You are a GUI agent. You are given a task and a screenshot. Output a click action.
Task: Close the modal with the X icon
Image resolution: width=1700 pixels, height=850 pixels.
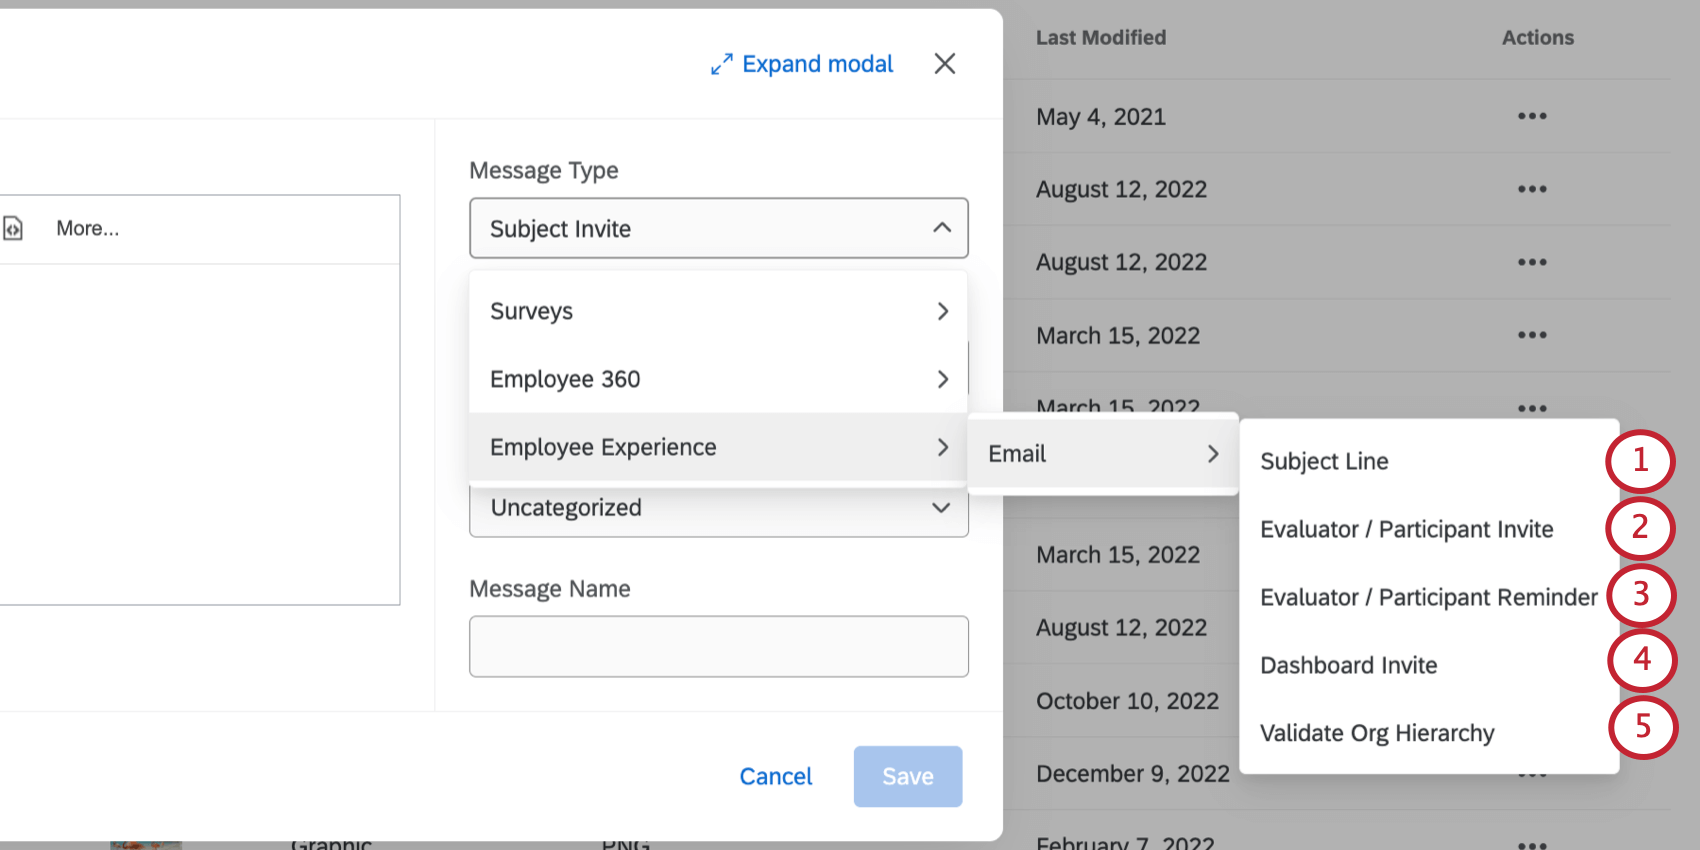pos(944,64)
